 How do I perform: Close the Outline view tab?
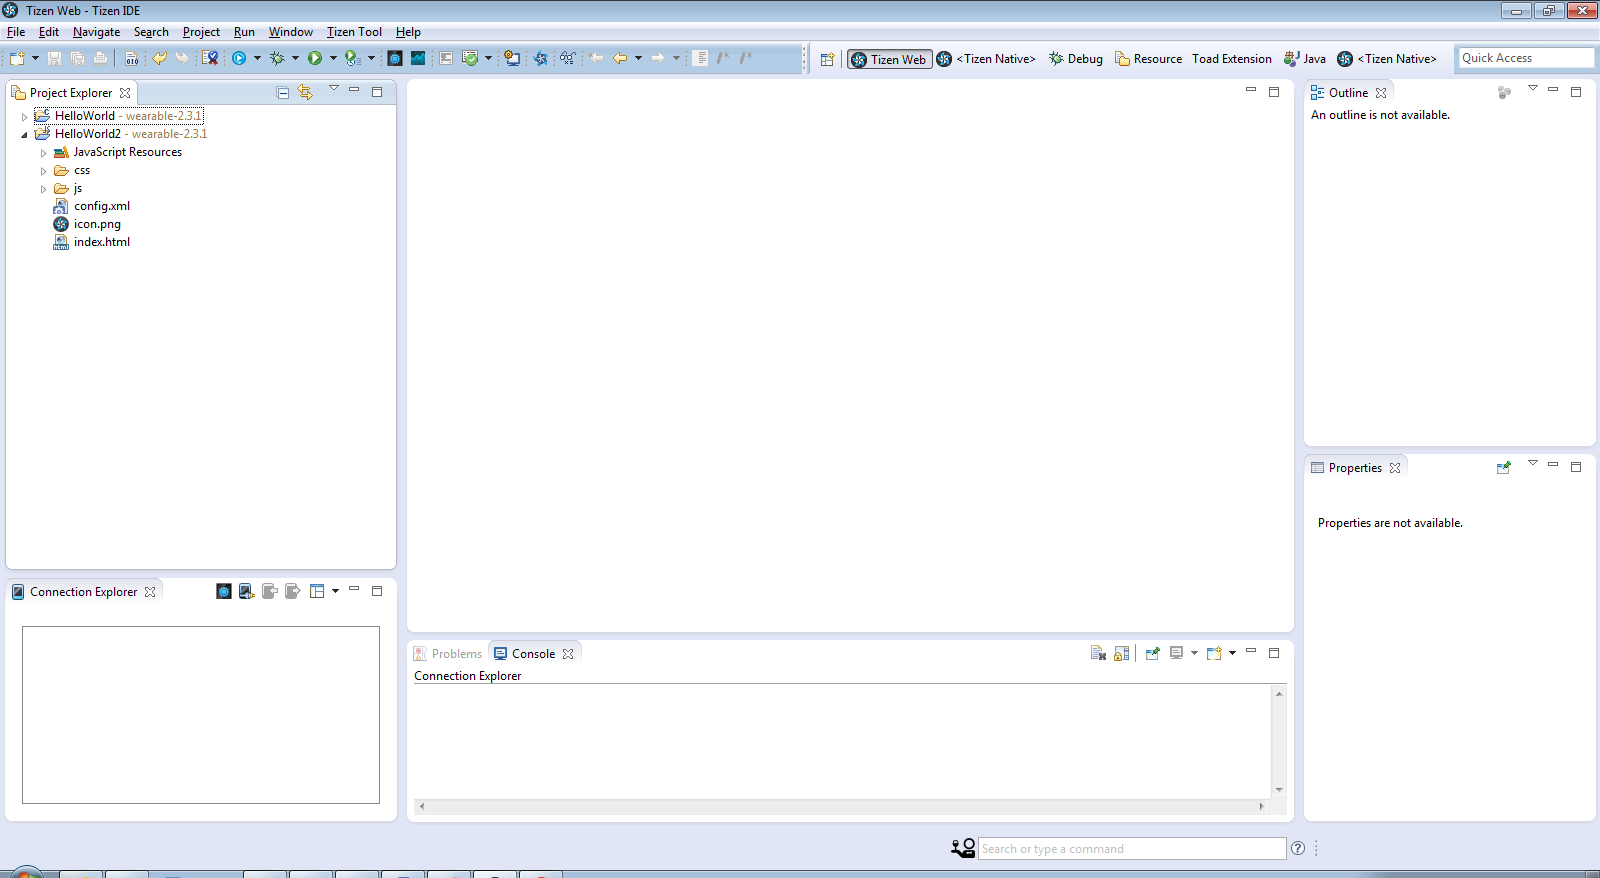(1381, 92)
